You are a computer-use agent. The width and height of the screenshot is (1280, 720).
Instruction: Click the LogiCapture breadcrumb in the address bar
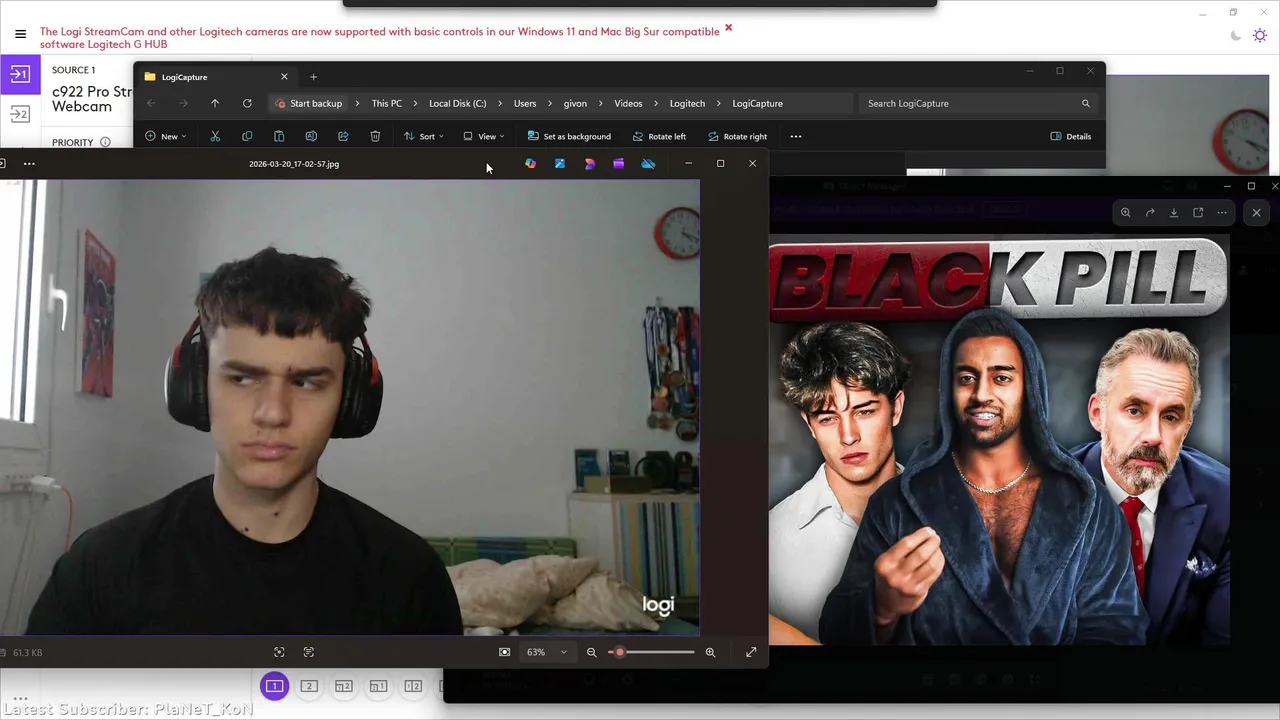click(757, 103)
